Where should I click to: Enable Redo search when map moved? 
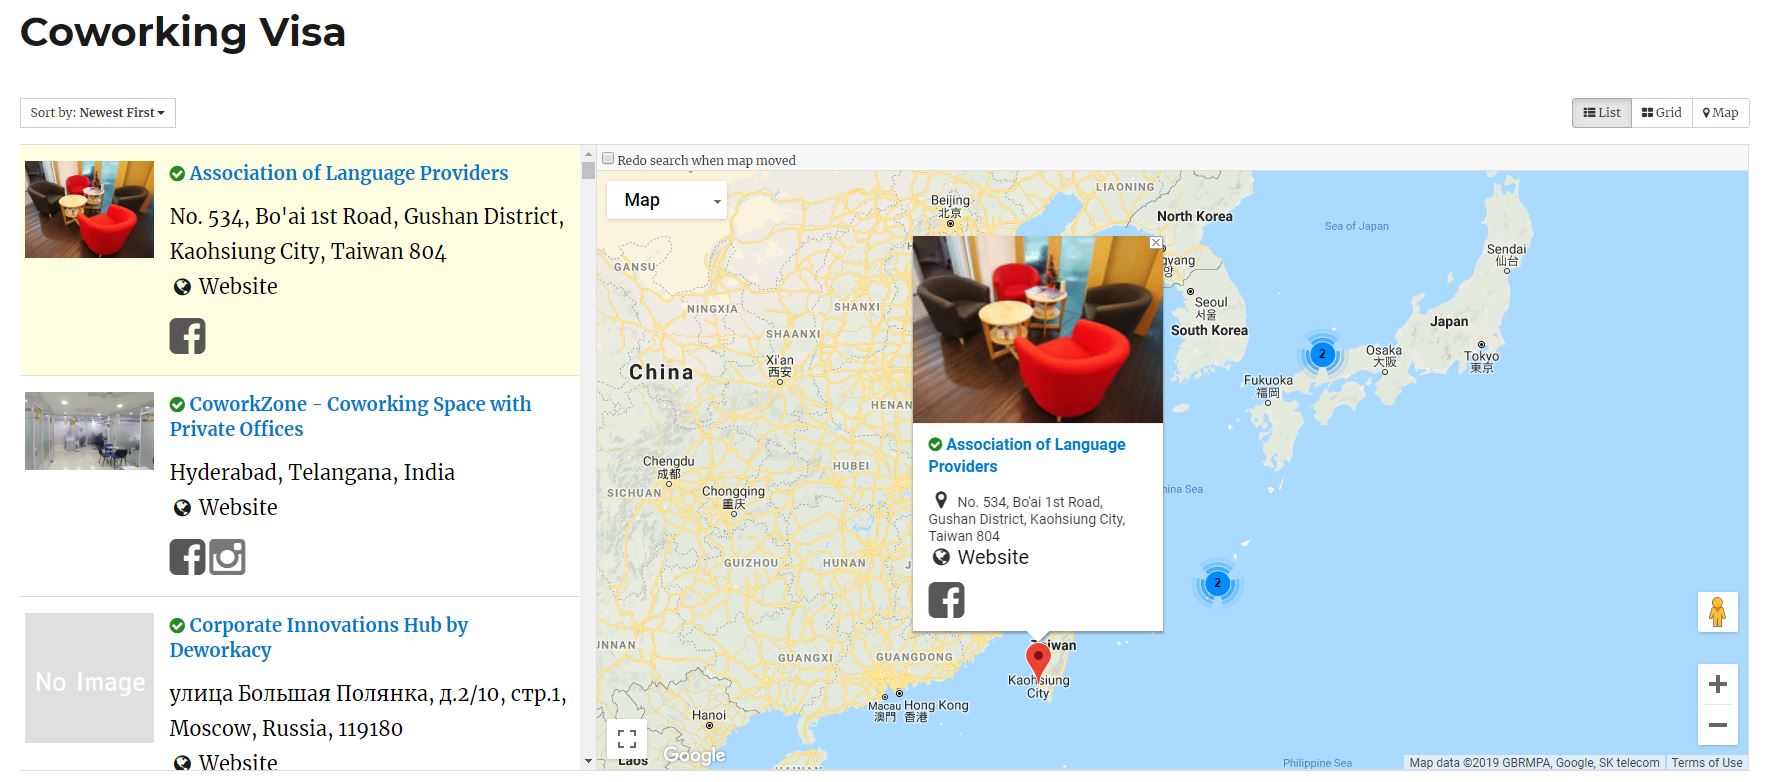(x=607, y=159)
